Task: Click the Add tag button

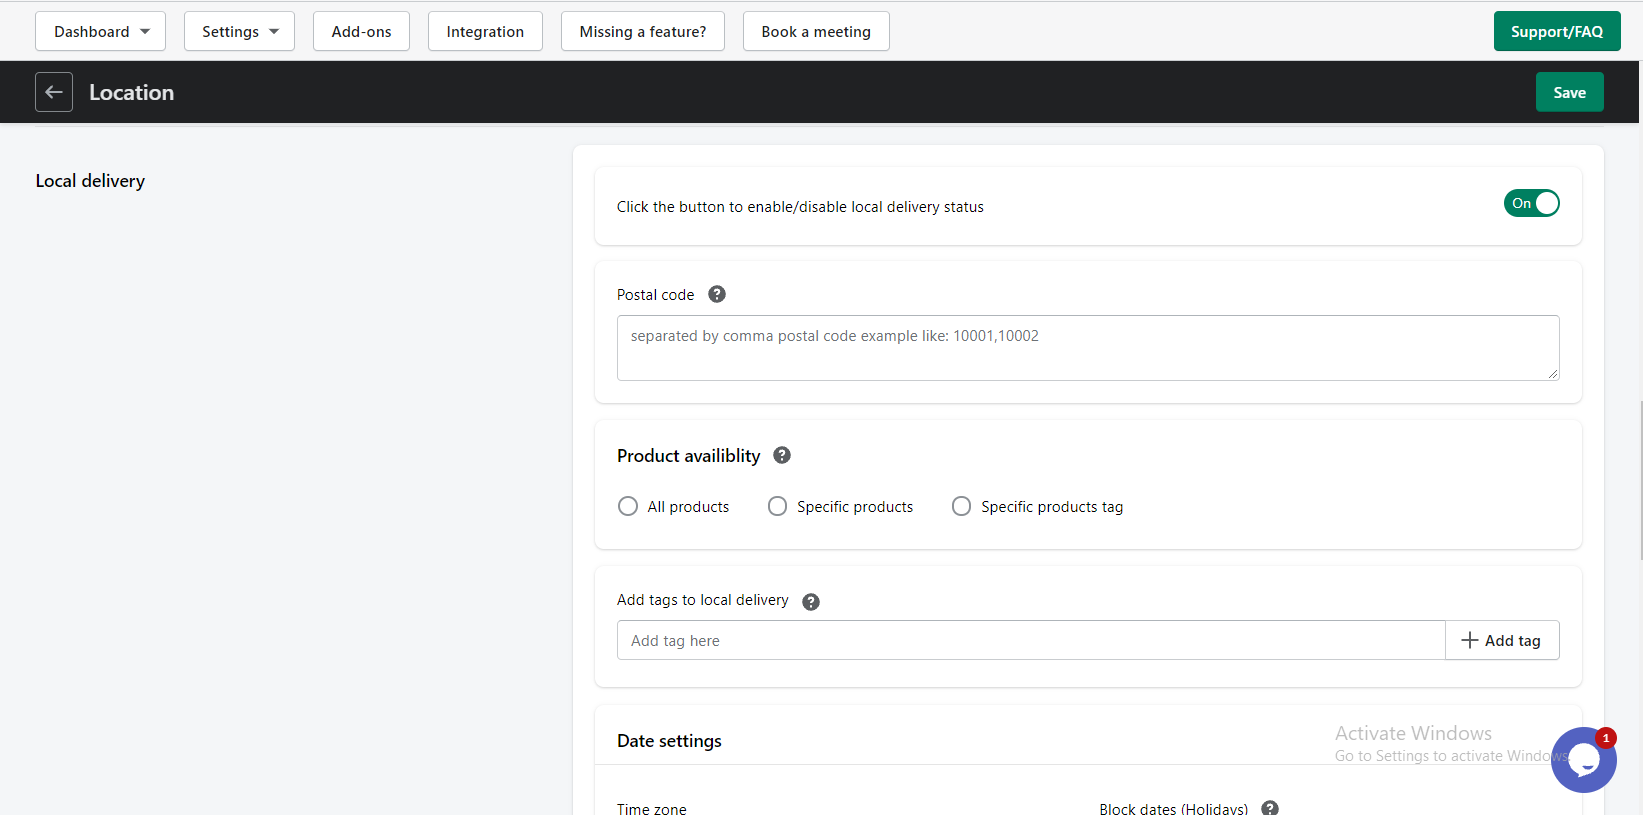Action: click(x=1502, y=640)
